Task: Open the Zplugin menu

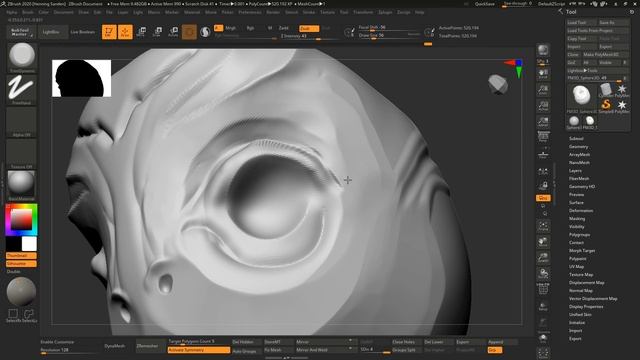Action: pos(385,12)
